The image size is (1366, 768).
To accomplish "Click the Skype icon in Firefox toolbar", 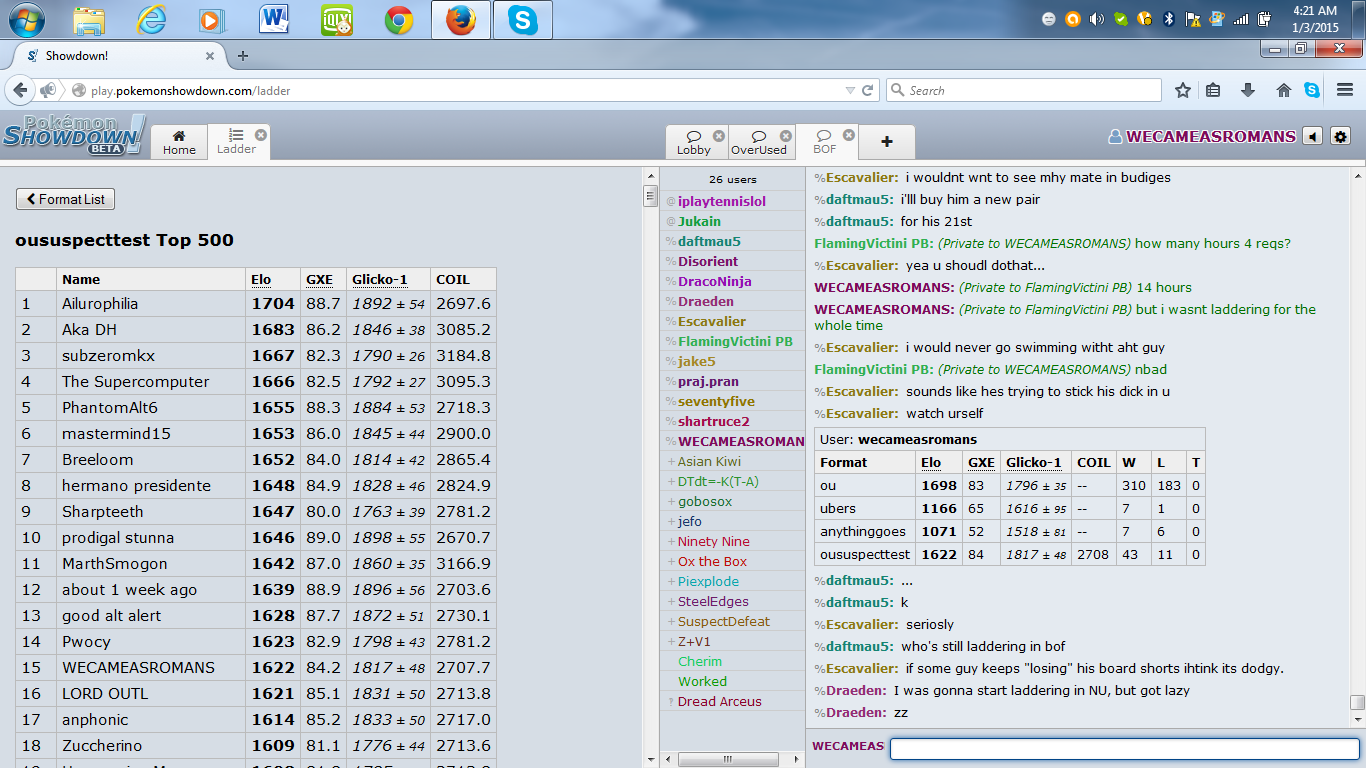I will coord(1312,90).
